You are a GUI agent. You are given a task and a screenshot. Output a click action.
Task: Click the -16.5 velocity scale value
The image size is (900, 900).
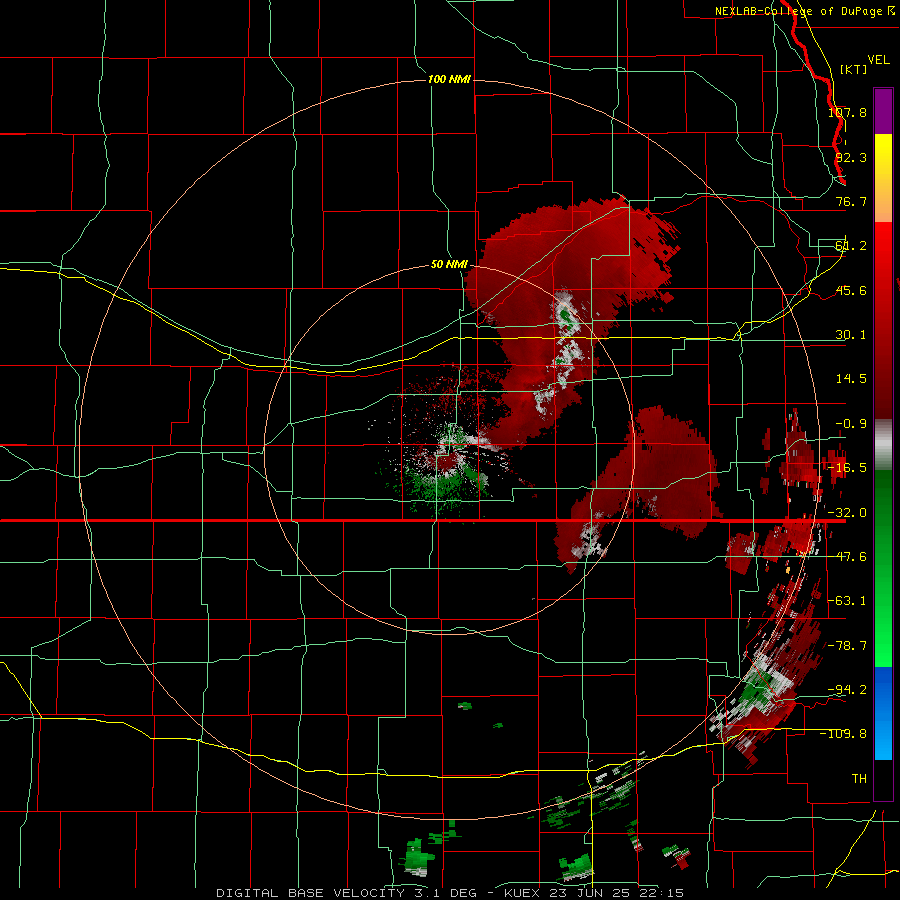[847, 468]
